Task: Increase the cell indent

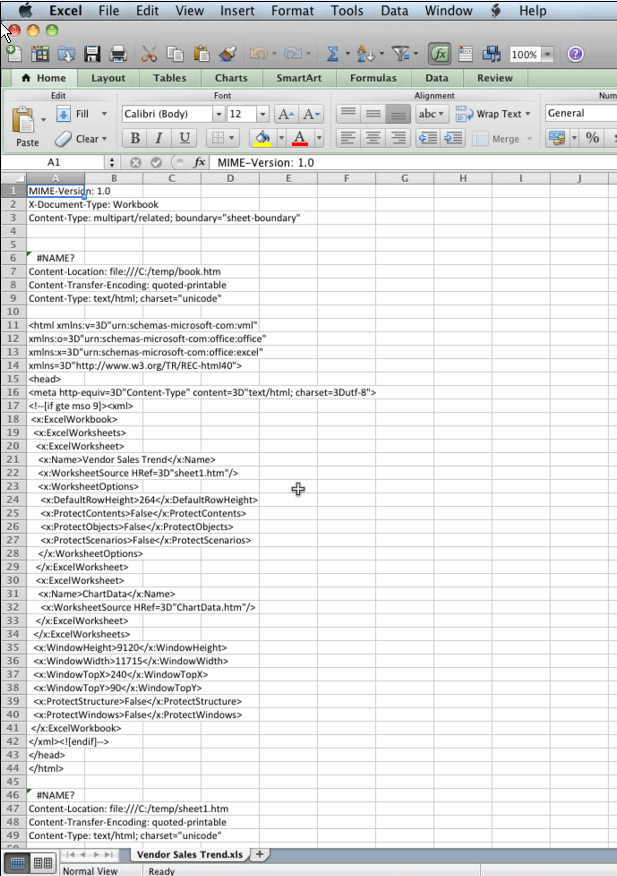Action: pyautogui.click(x=453, y=138)
